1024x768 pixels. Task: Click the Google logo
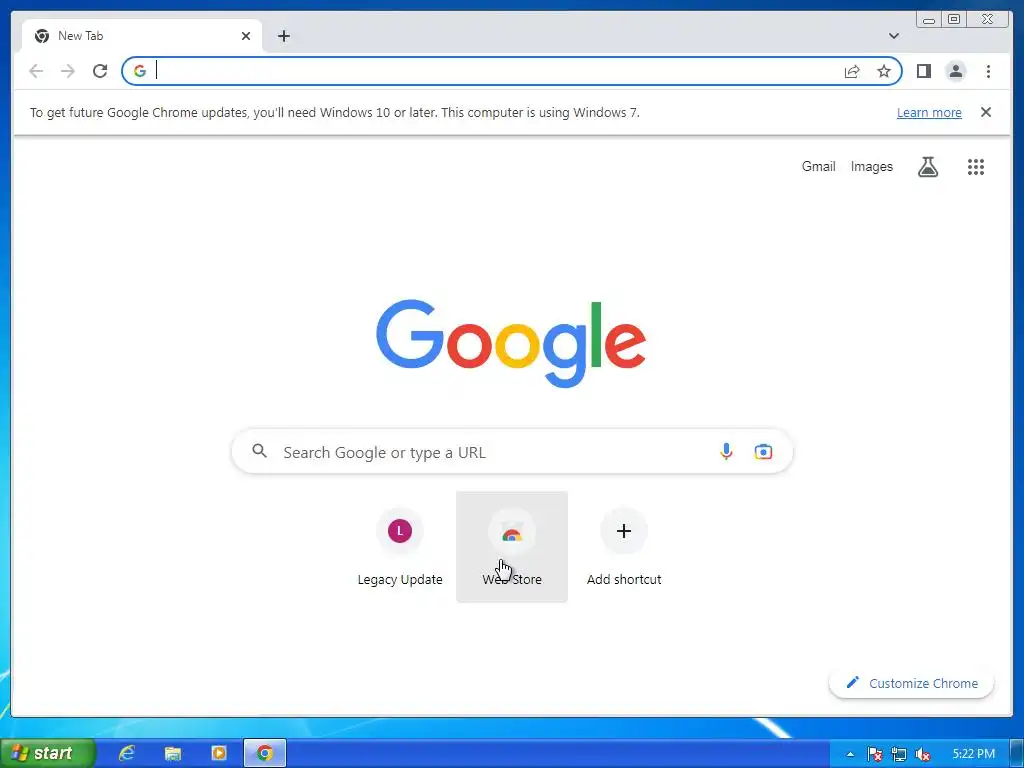coord(511,343)
